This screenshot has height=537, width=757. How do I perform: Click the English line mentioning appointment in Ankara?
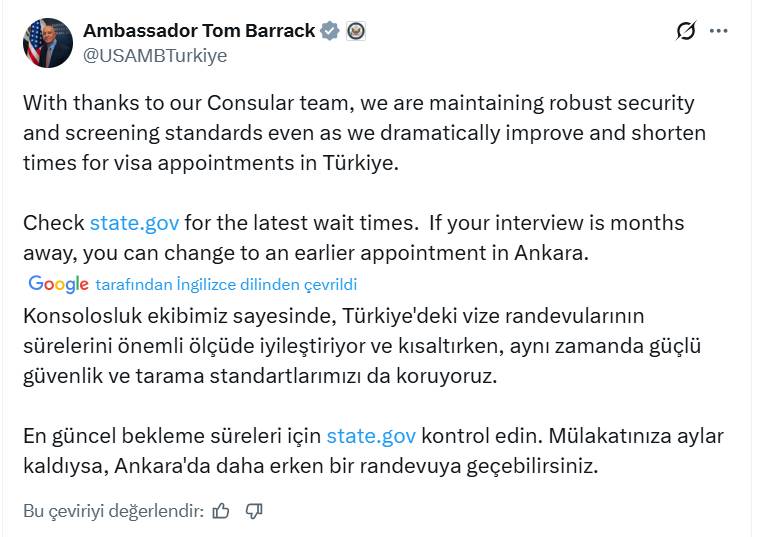point(305,253)
